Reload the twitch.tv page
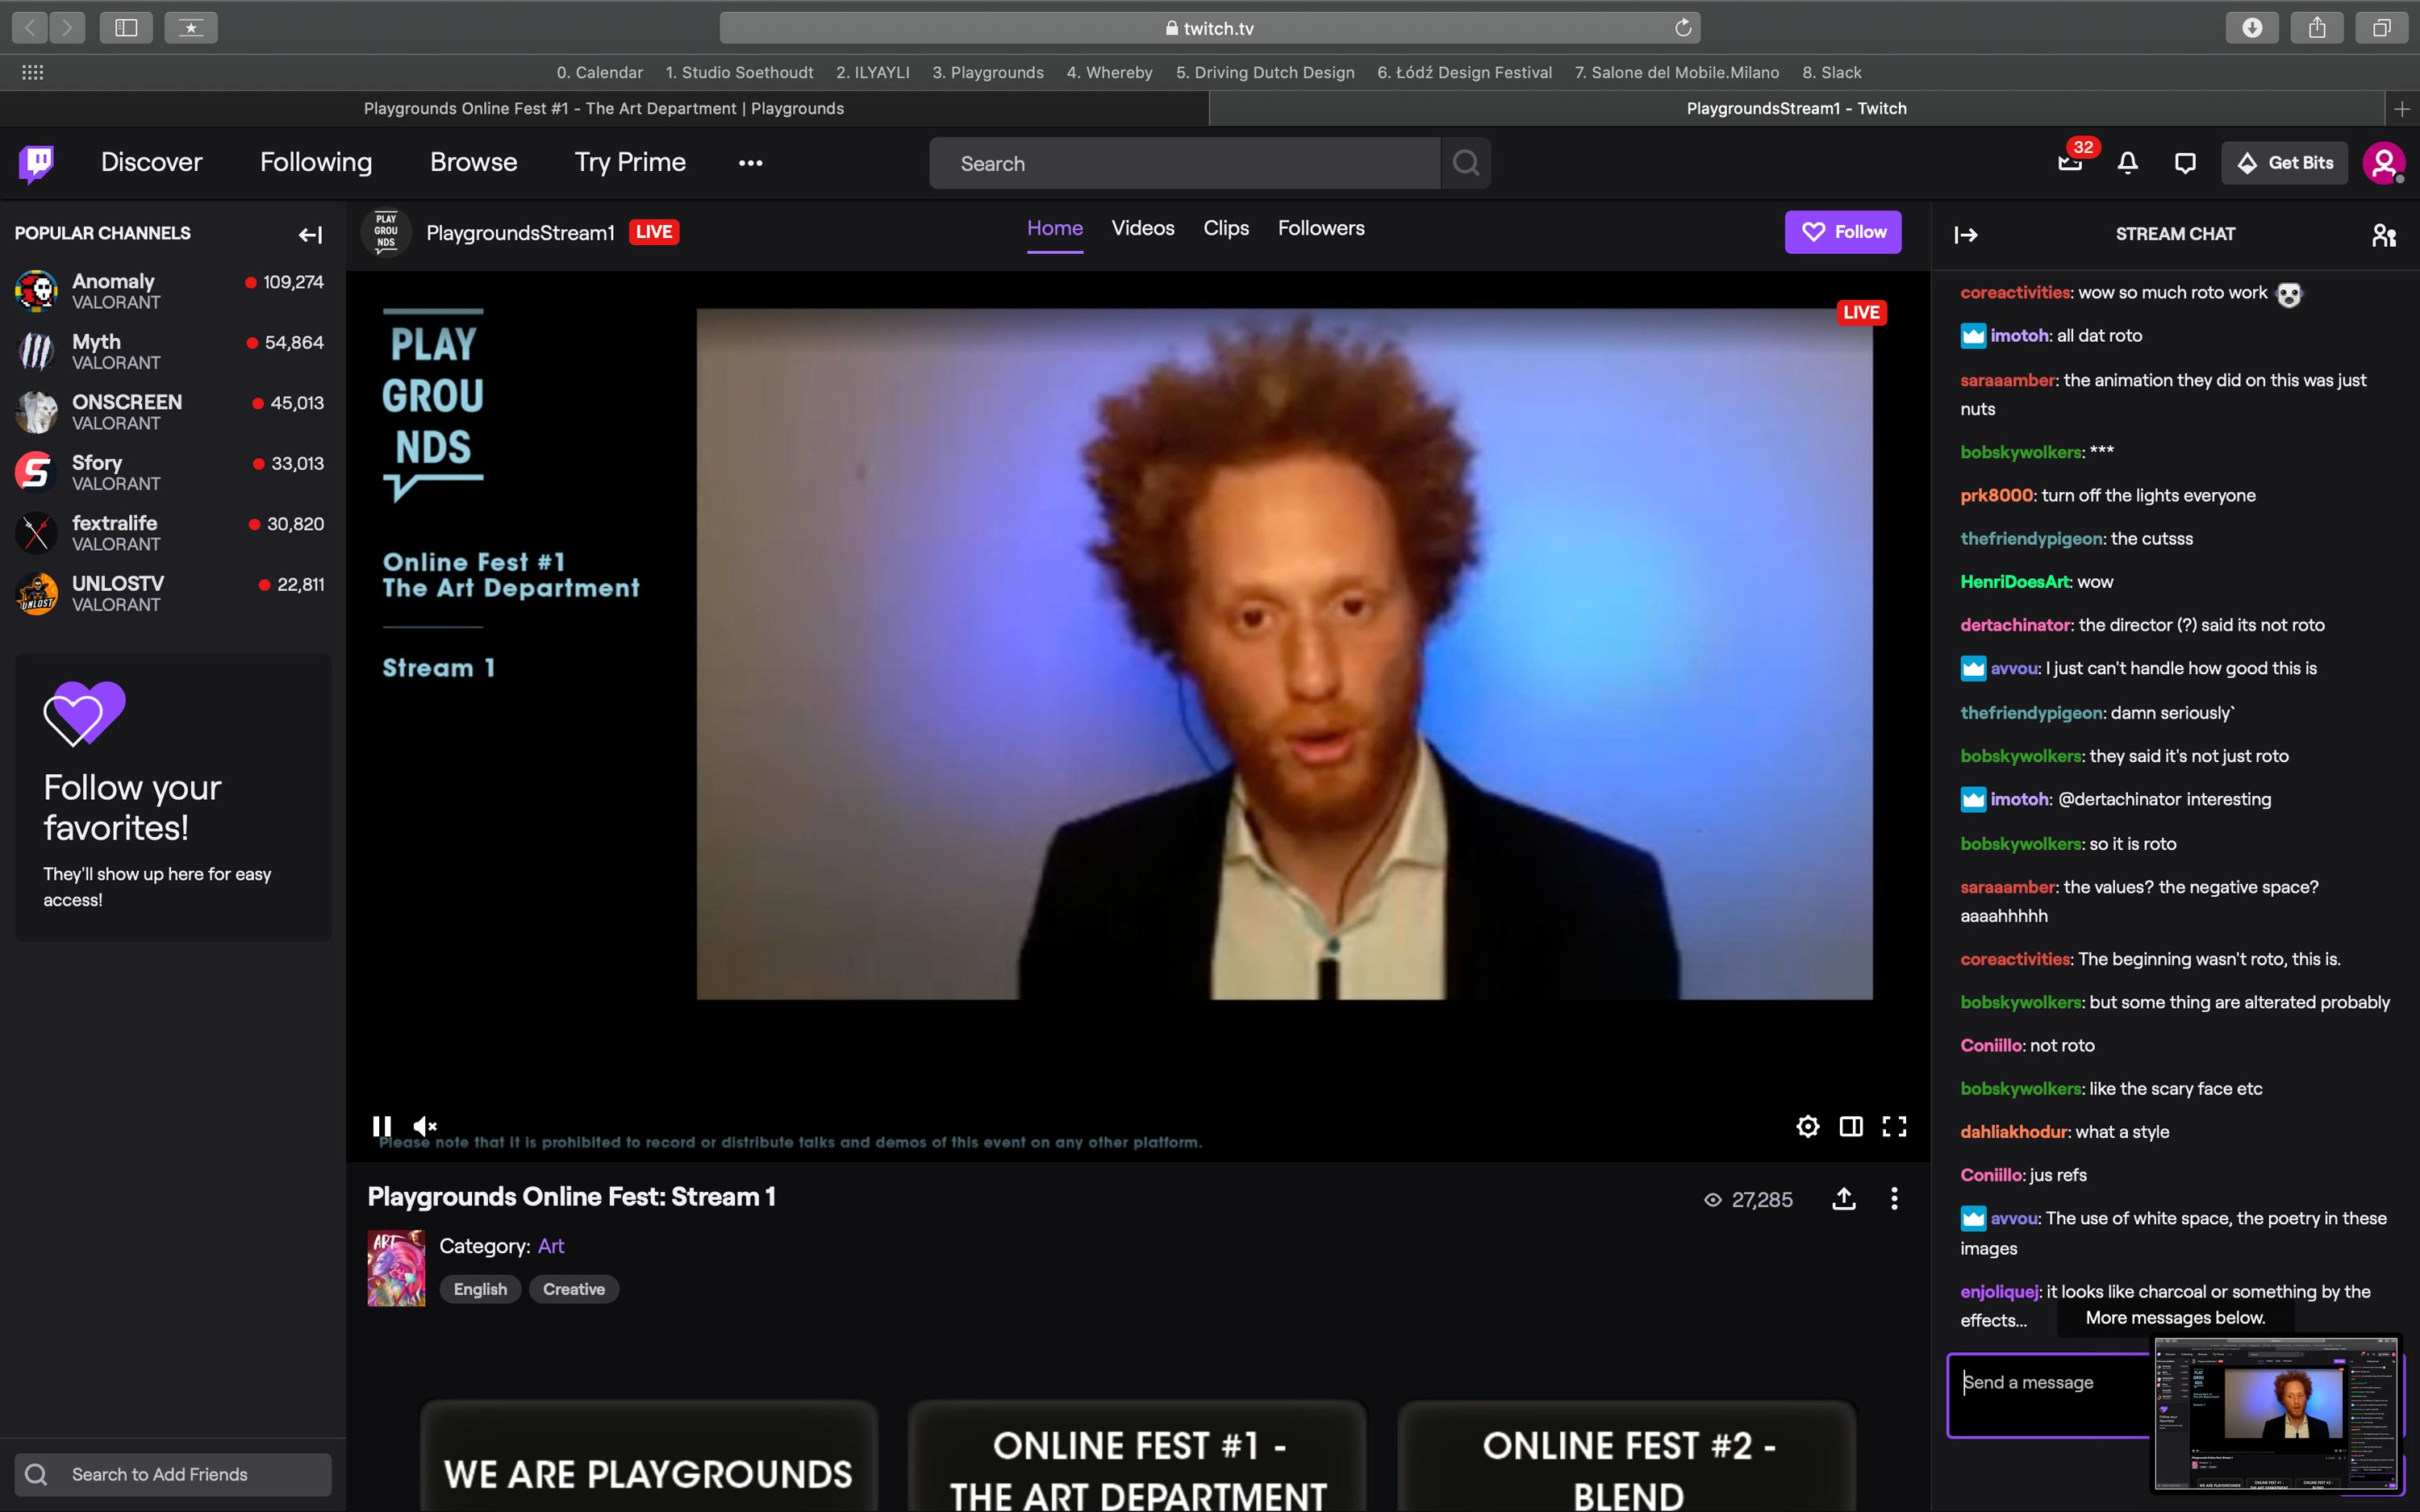The height and width of the screenshot is (1512, 2420). (1683, 28)
